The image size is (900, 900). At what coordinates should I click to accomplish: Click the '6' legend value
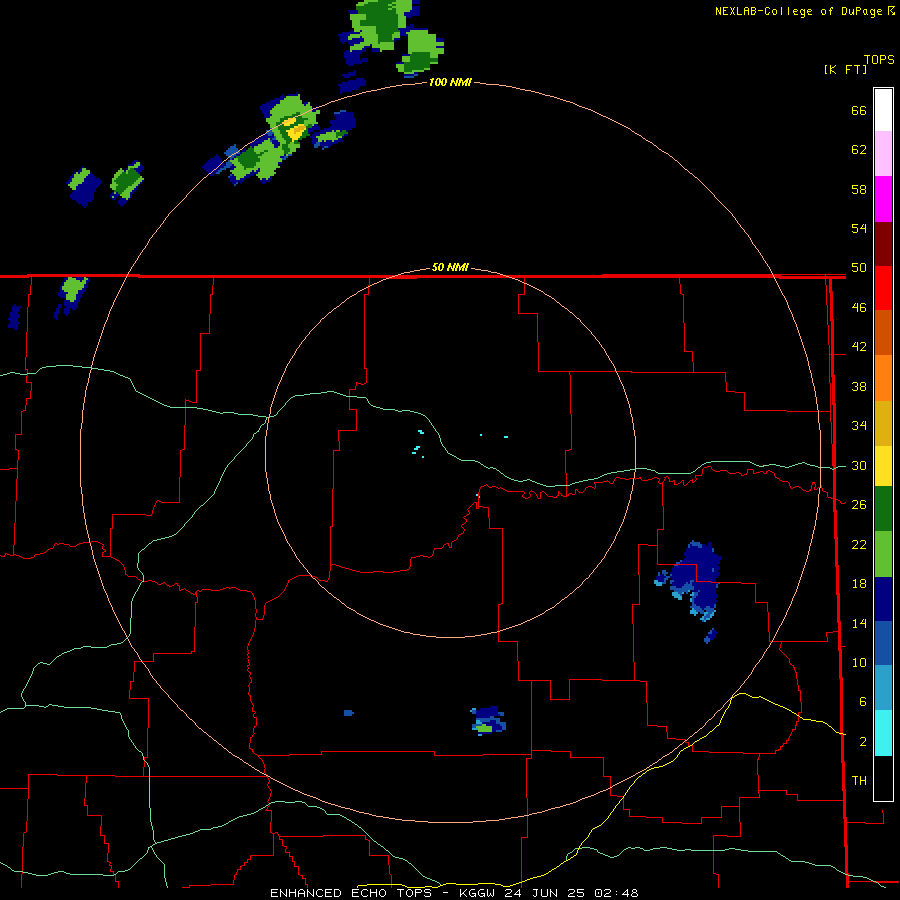862,702
